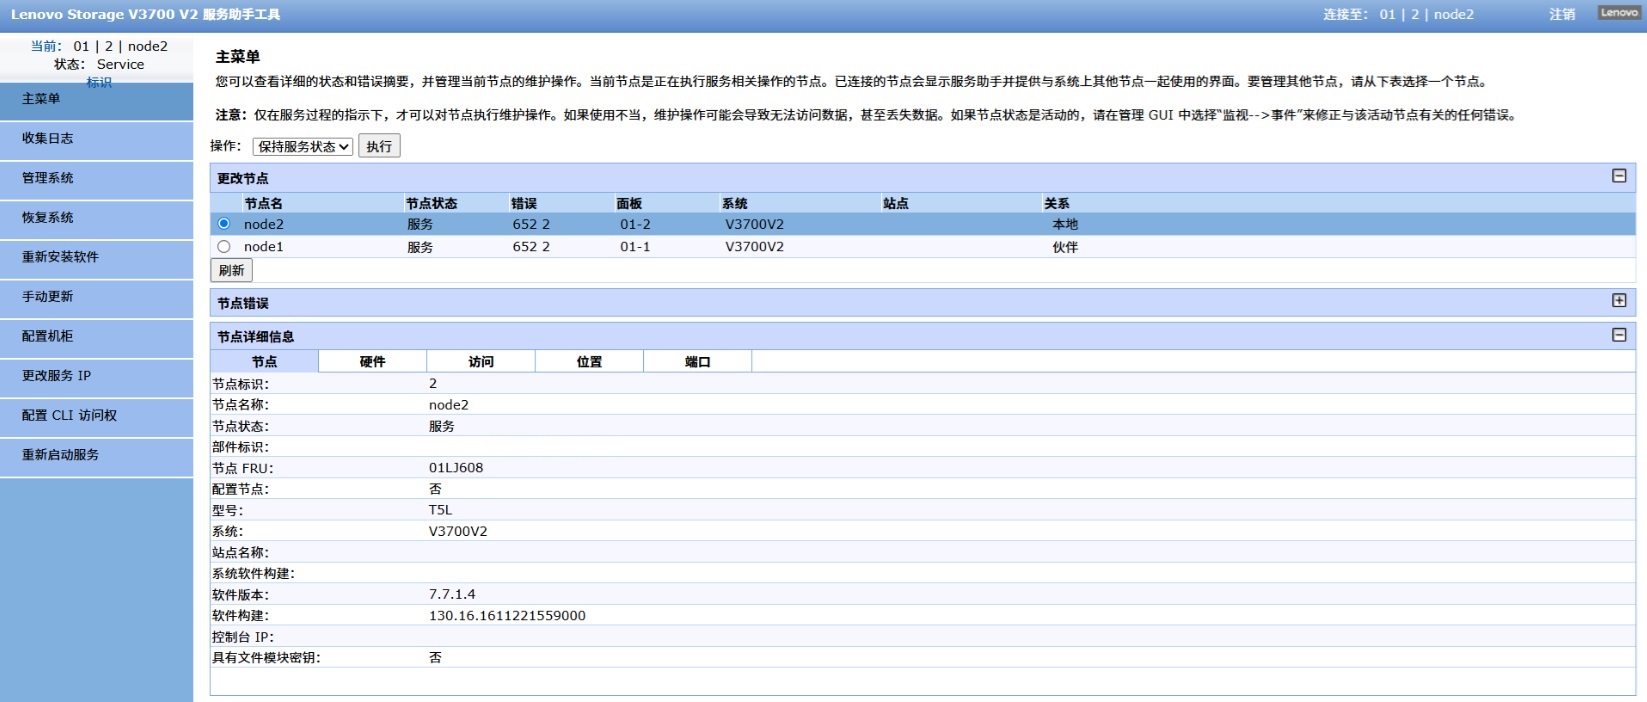
Task: Click the node1 name cell
Action: click(x=264, y=246)
